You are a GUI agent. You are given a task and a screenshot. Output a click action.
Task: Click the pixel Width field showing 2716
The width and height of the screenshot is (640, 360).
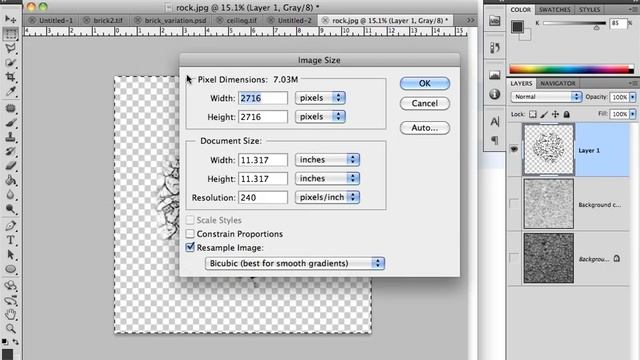[x=263, y=98]
